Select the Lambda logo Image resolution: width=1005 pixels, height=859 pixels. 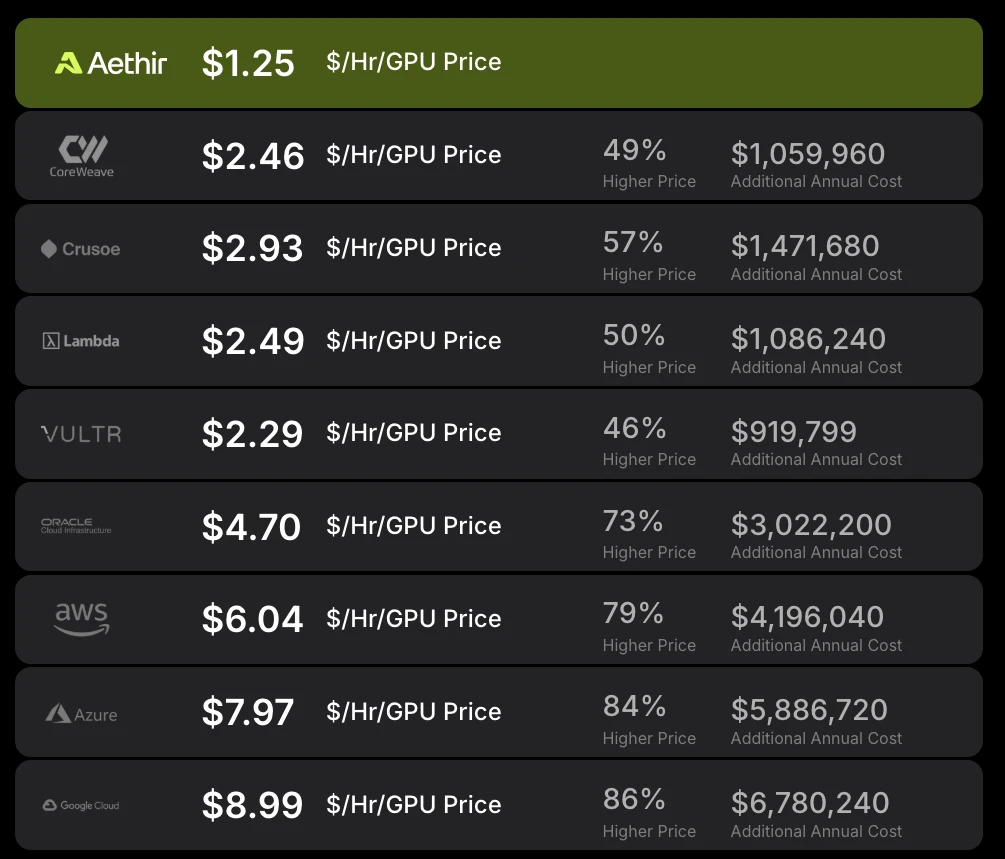point(80,341)
